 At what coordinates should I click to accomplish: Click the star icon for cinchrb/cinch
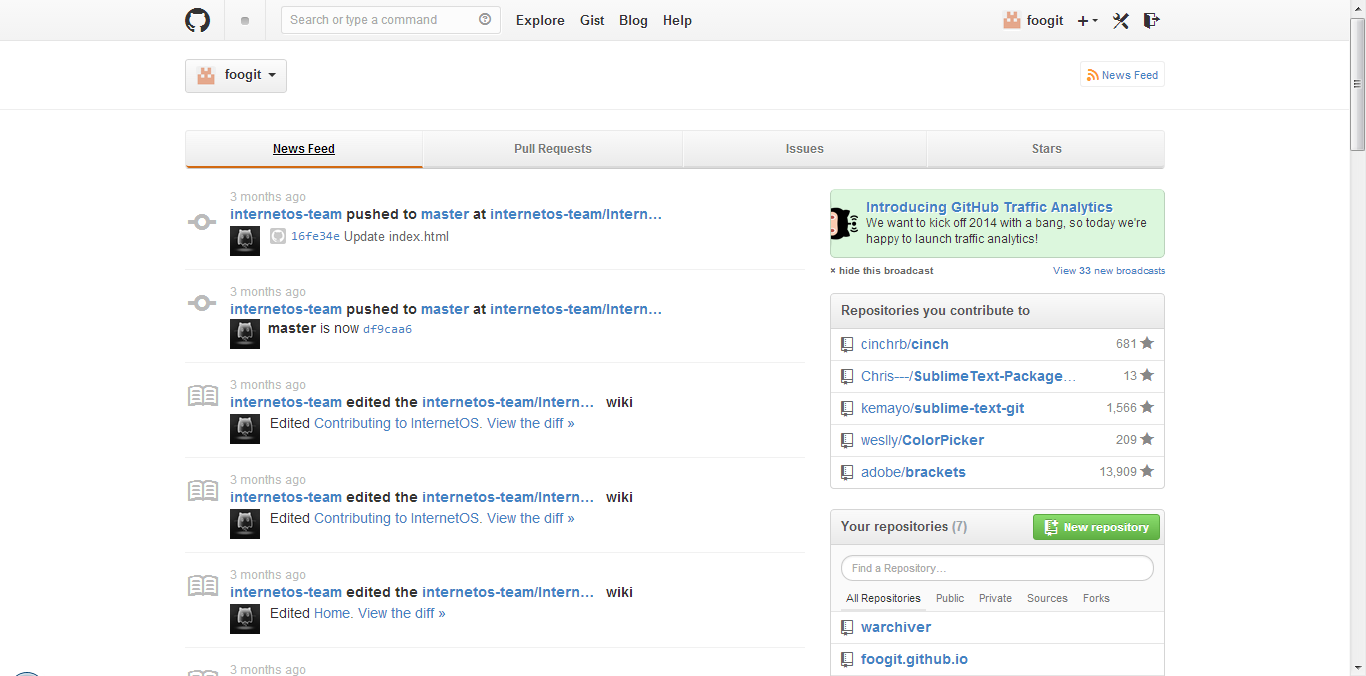pos(1147,343)
